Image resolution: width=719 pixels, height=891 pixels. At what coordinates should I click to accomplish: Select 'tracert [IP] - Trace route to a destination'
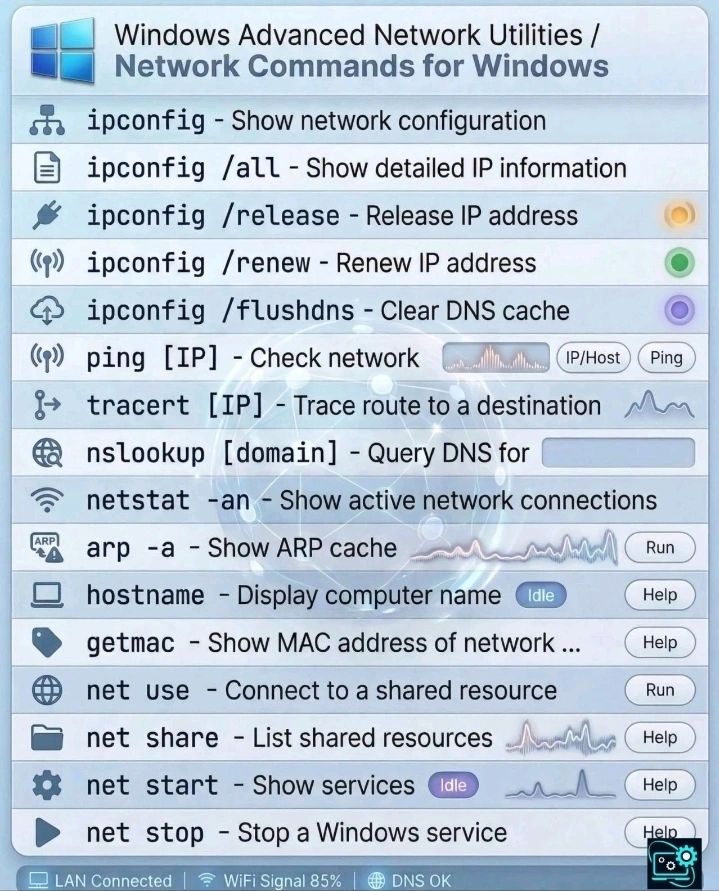tap(343, 406)
